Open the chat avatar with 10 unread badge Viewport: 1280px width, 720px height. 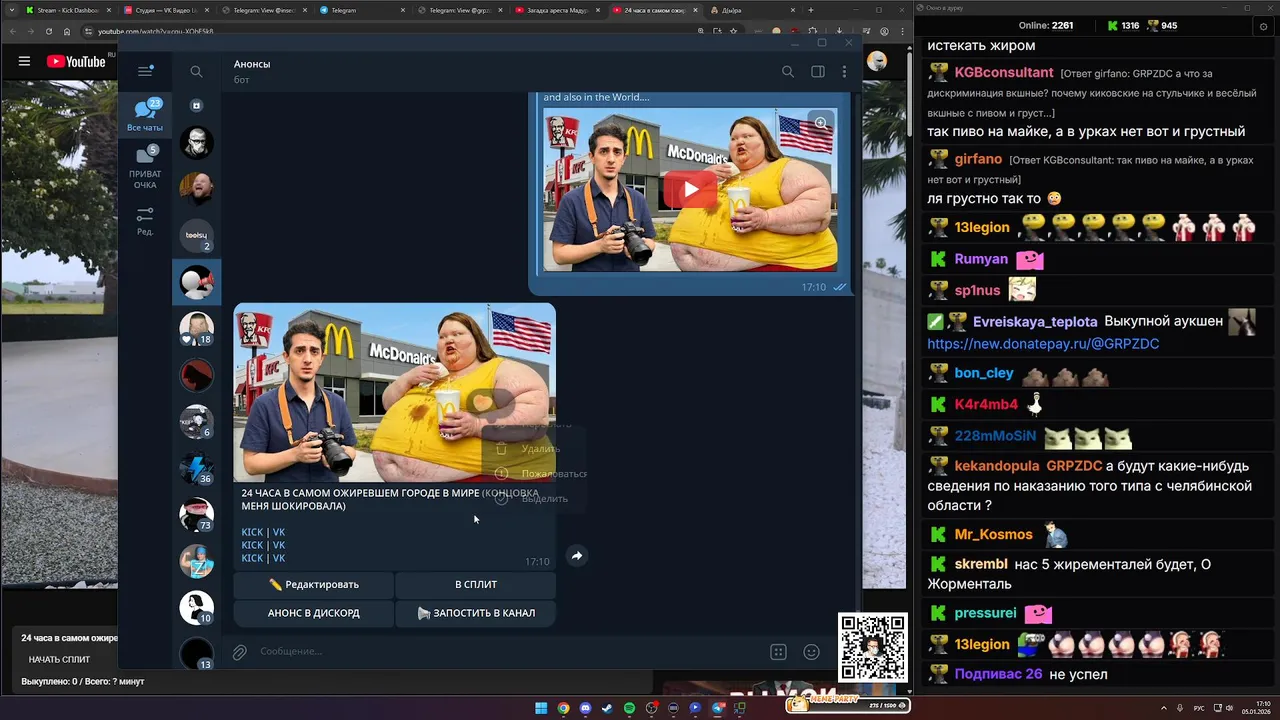pyautogui.click(x=196, y=608)
